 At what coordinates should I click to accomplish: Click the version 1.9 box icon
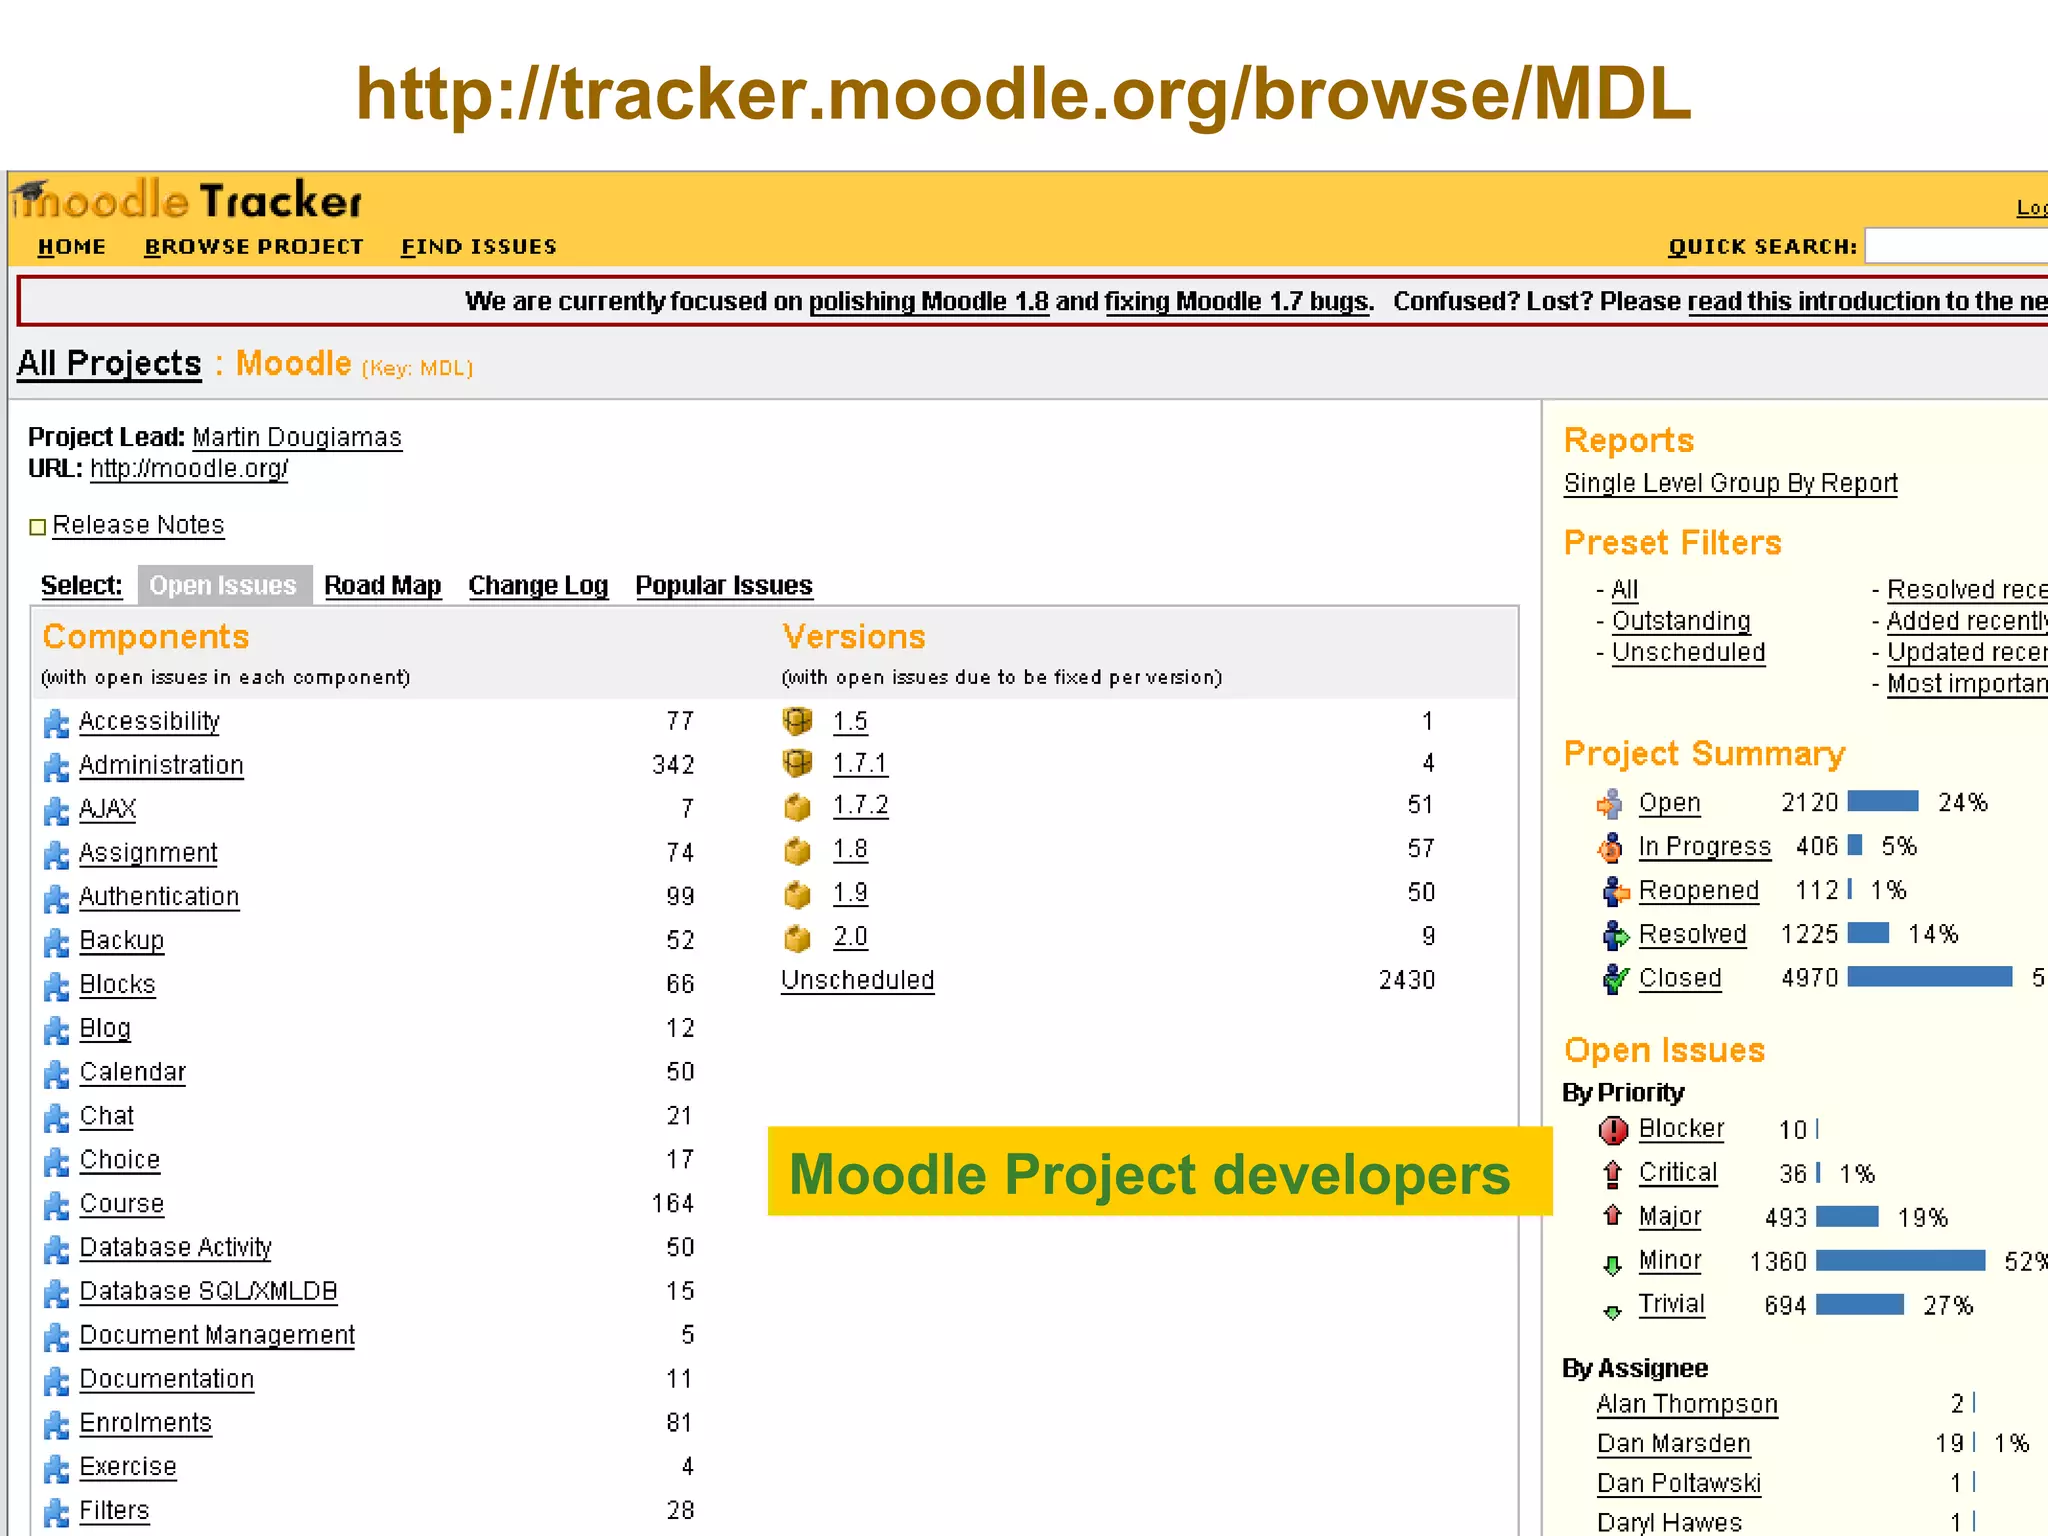point(797,894)
